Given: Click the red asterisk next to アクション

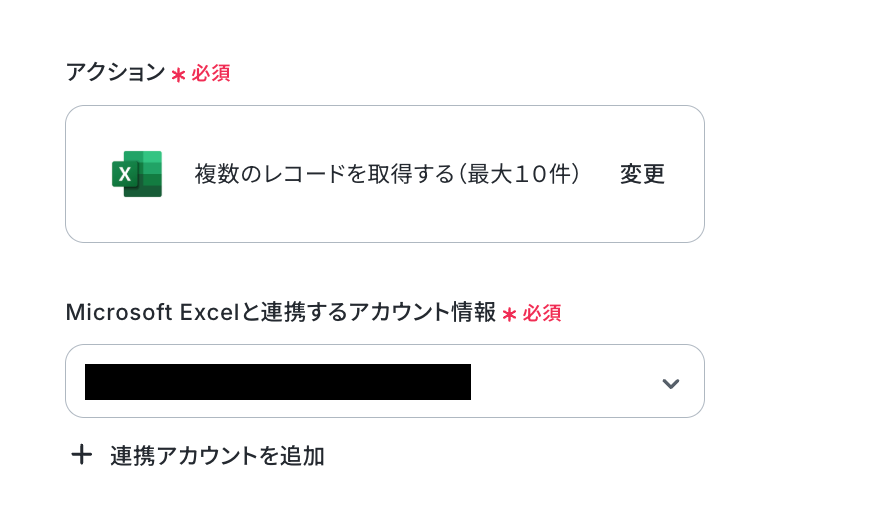Looking at the screenshot, I should 178,74.
